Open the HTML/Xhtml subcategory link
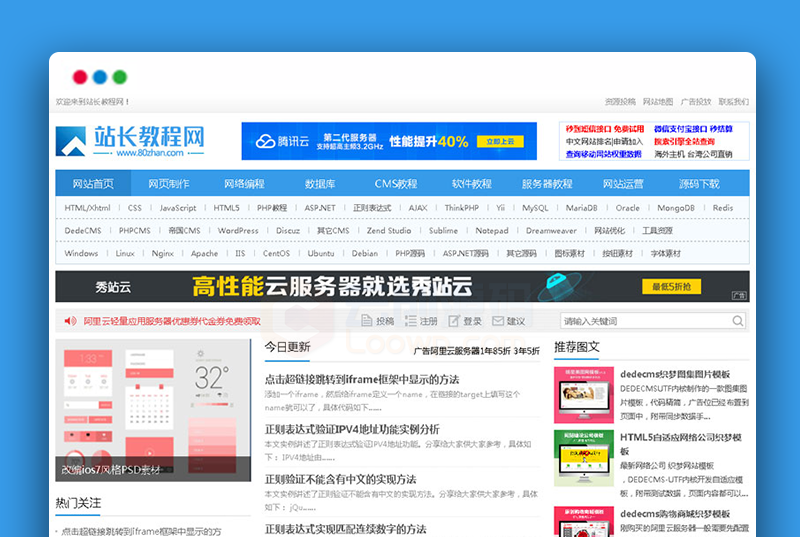This screenshot has width=800, height=537. click(87, 208)
